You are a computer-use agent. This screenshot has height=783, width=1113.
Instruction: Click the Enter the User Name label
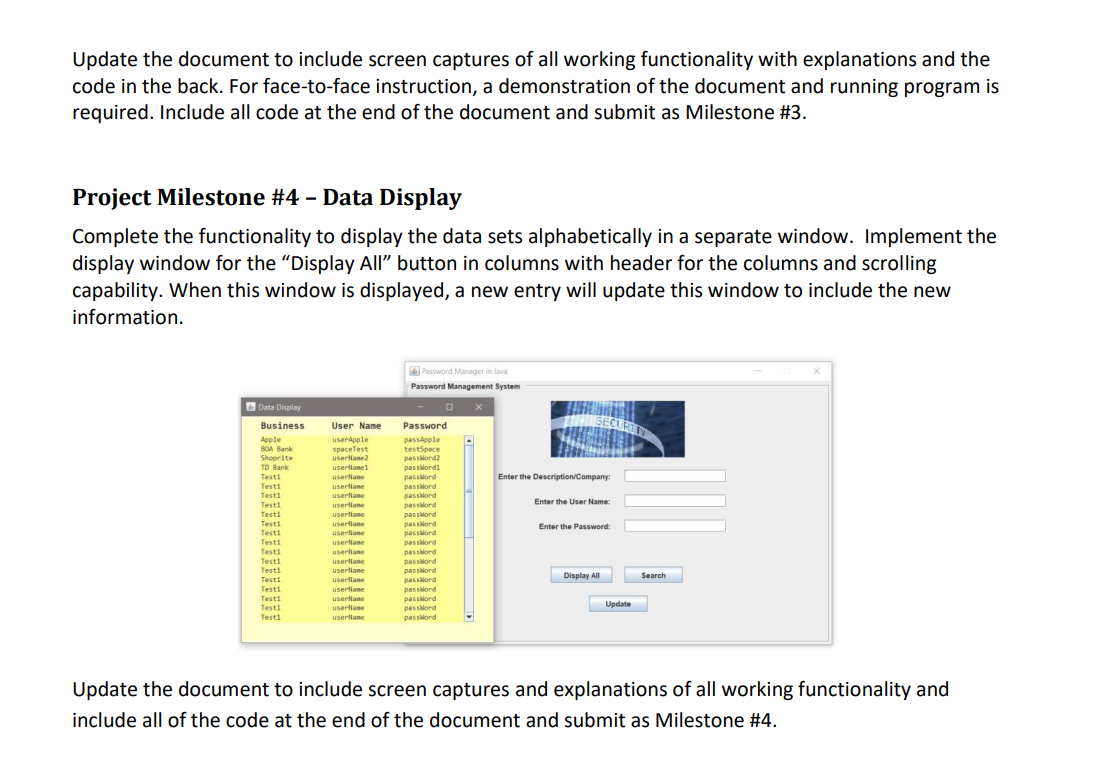tap(572, 501)
